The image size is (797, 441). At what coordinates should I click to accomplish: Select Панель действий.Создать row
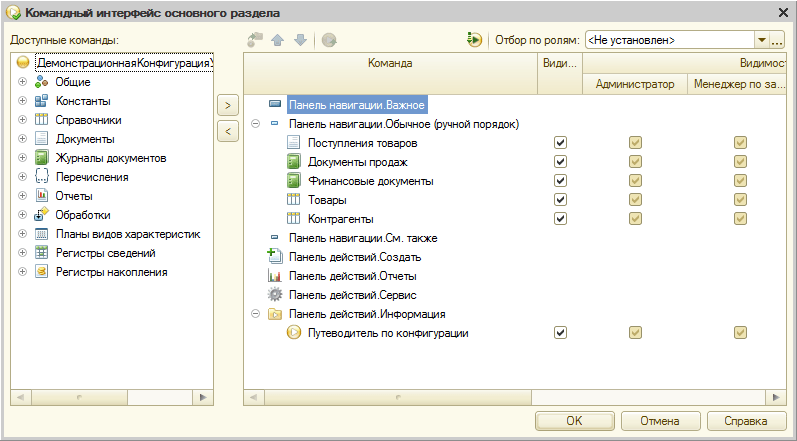(x=354, y=257)
